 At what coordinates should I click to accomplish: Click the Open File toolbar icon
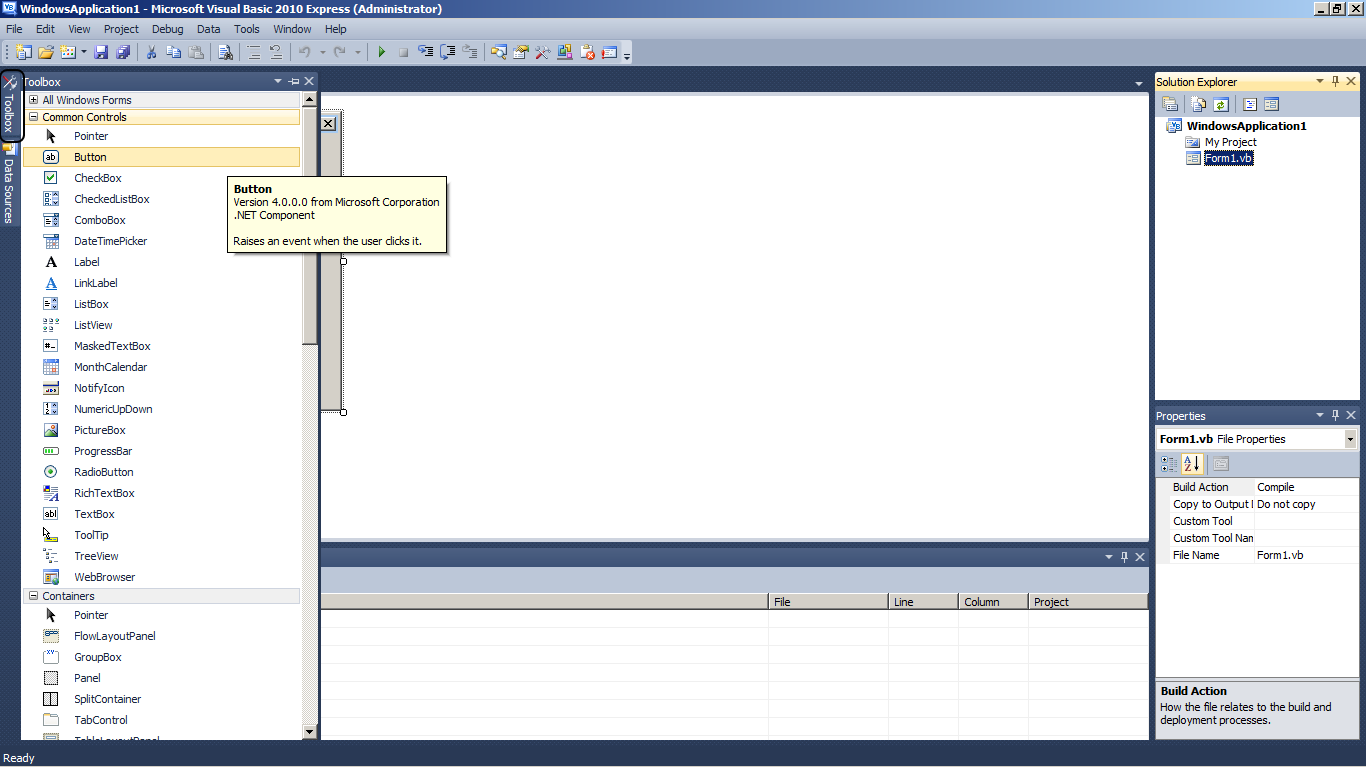coord(45,52)
